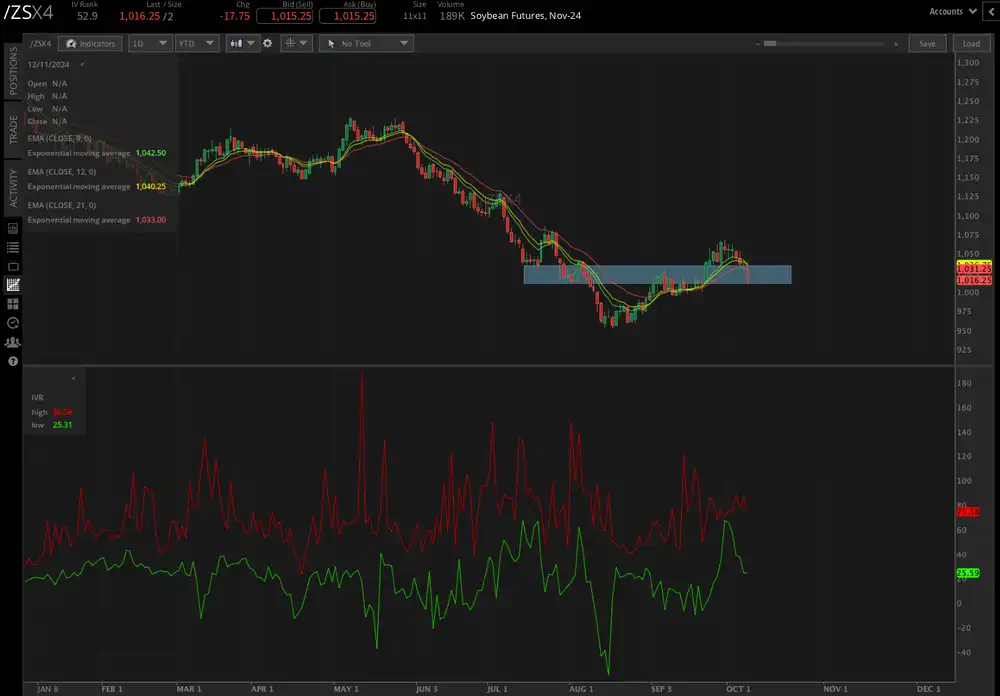Open the people/follow sidebar icon
This screenshot has height=696, width=1000.
[13, 342]
